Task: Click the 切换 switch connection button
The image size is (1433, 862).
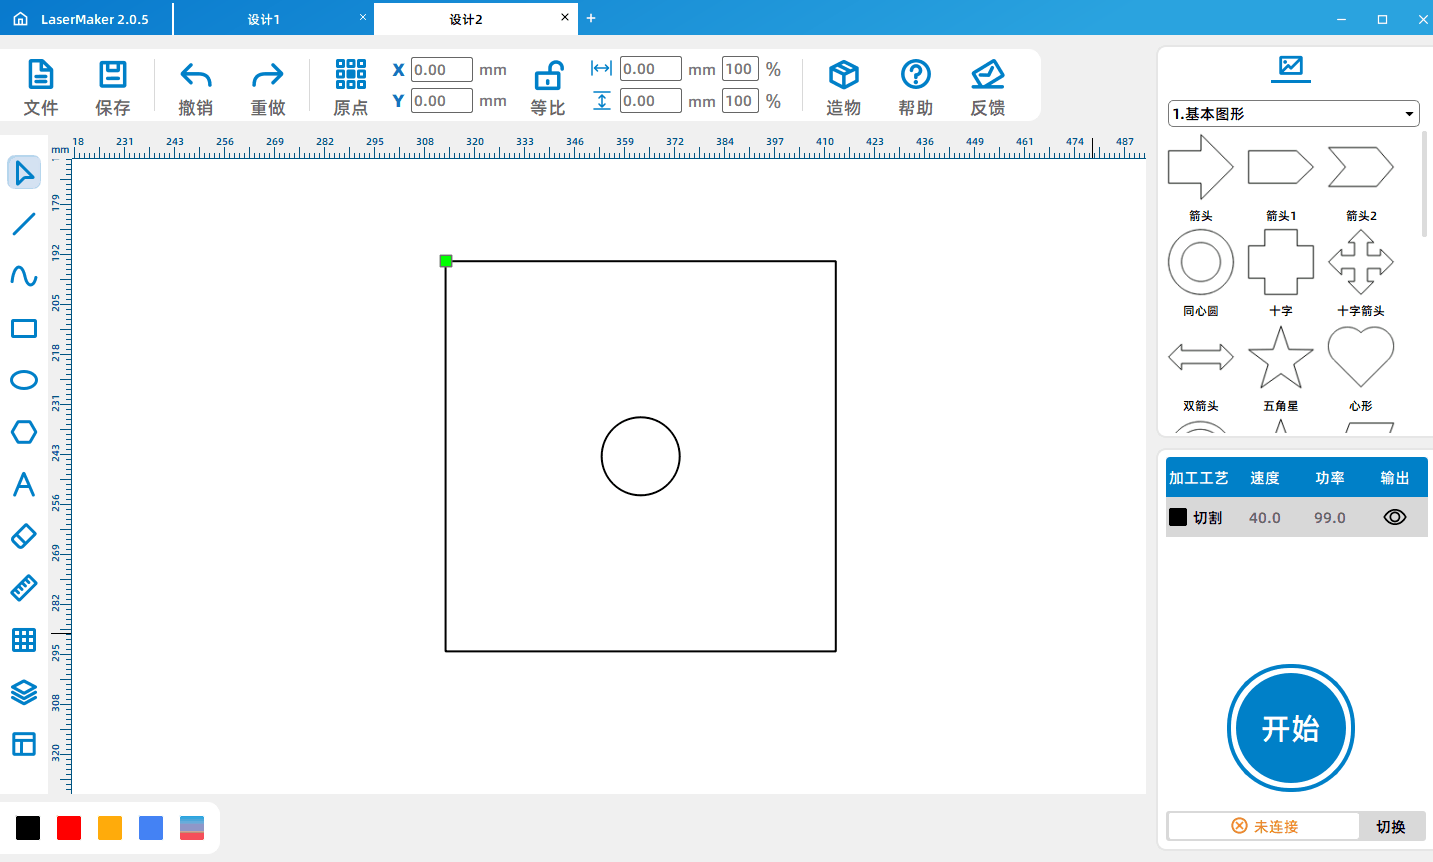Action: (x=1391, y=826)
